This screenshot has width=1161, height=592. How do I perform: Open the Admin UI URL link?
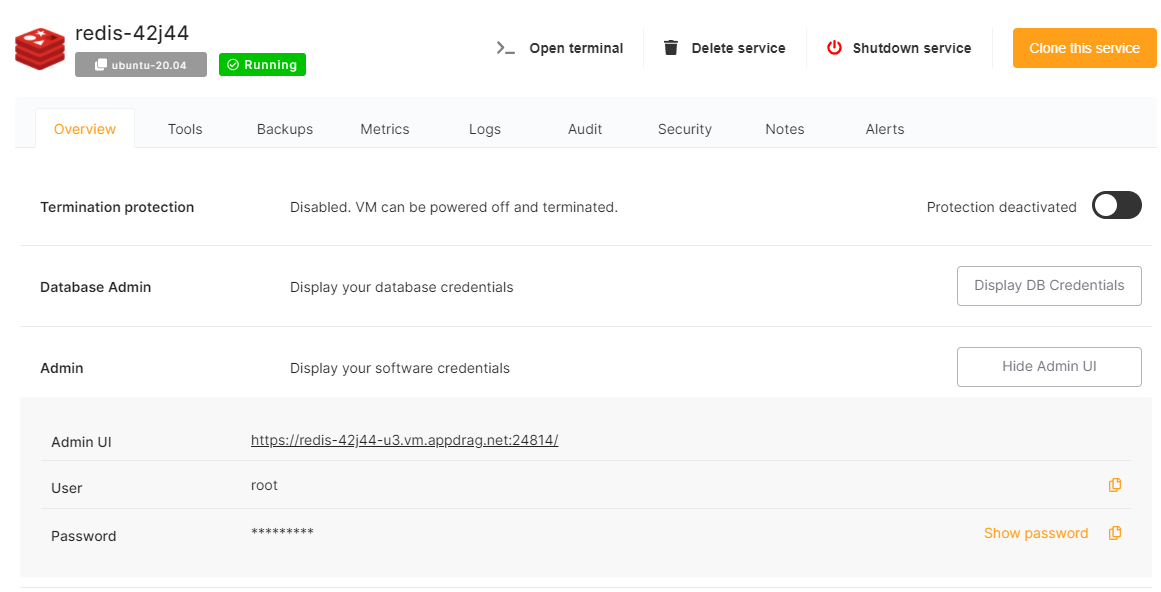click(404, 440)
